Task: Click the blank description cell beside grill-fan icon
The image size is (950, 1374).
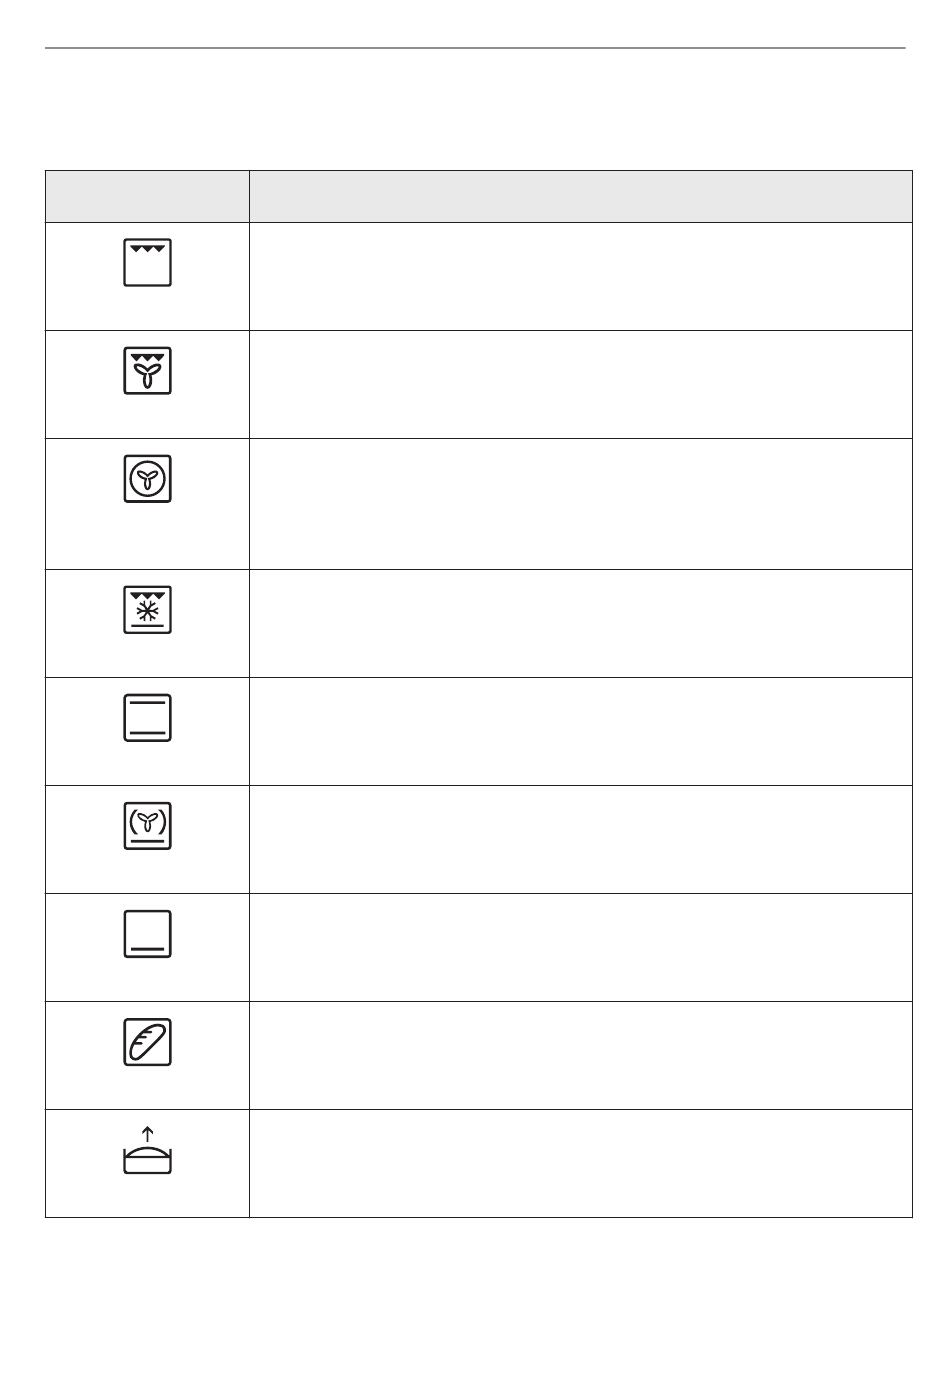Action: (581, 384)
